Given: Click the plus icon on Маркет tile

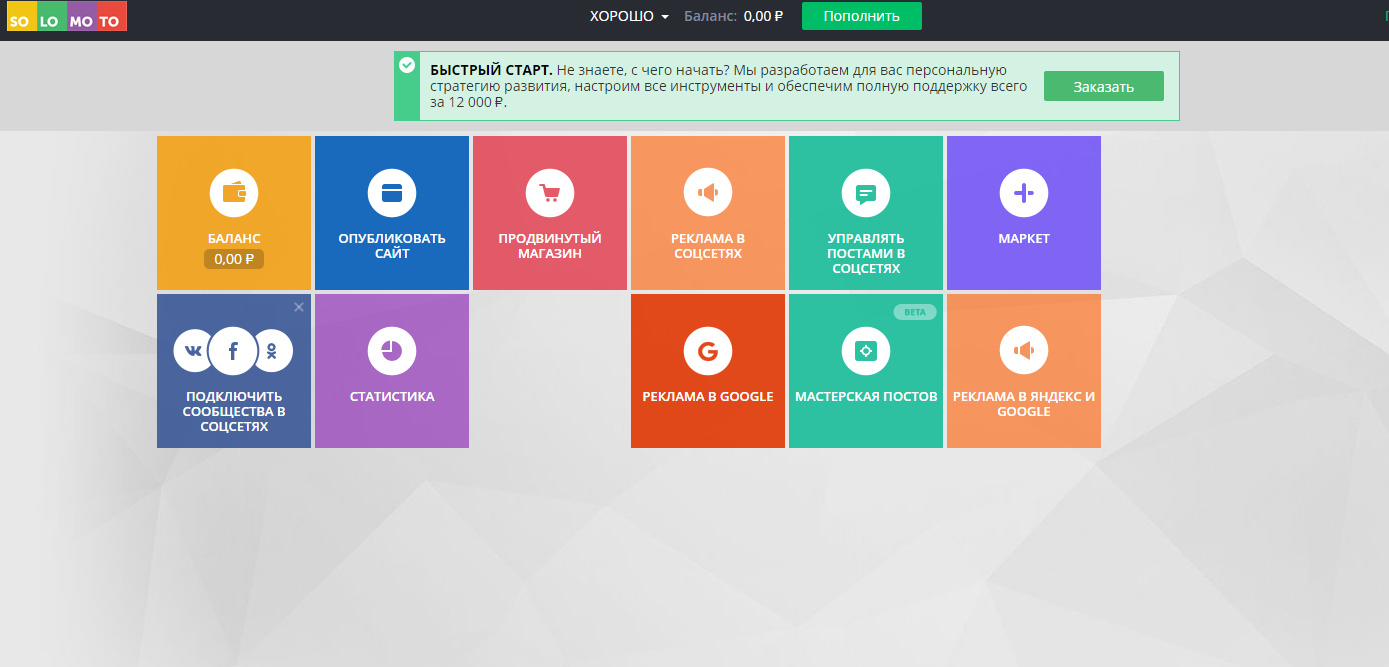Looking at the screenshot, I should [x=1024, y=193].
